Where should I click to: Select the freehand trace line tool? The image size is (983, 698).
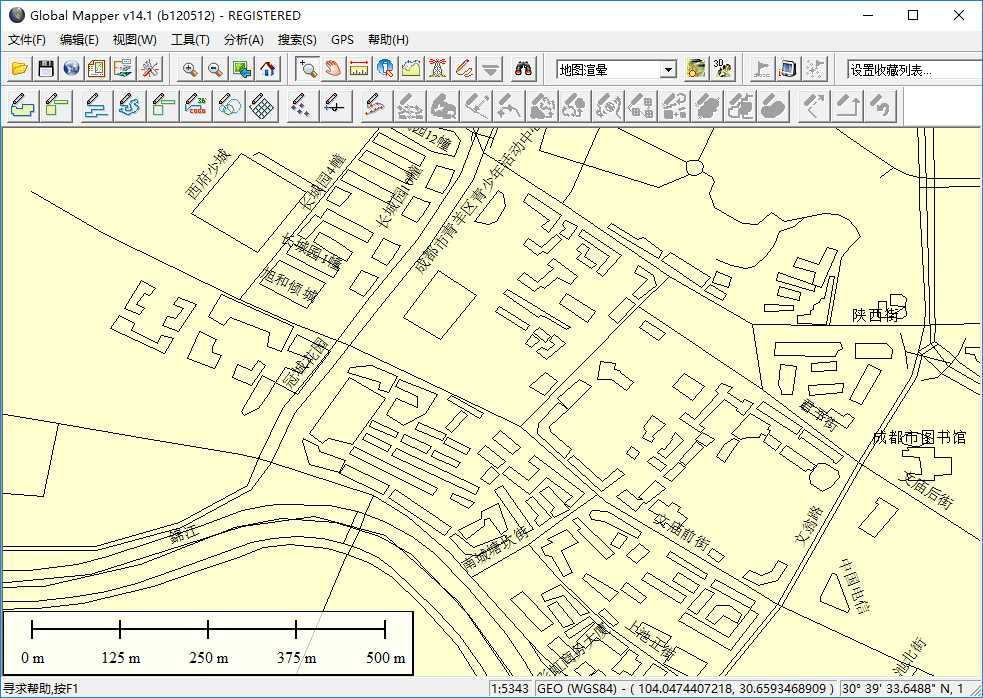[x=129, y=105]
